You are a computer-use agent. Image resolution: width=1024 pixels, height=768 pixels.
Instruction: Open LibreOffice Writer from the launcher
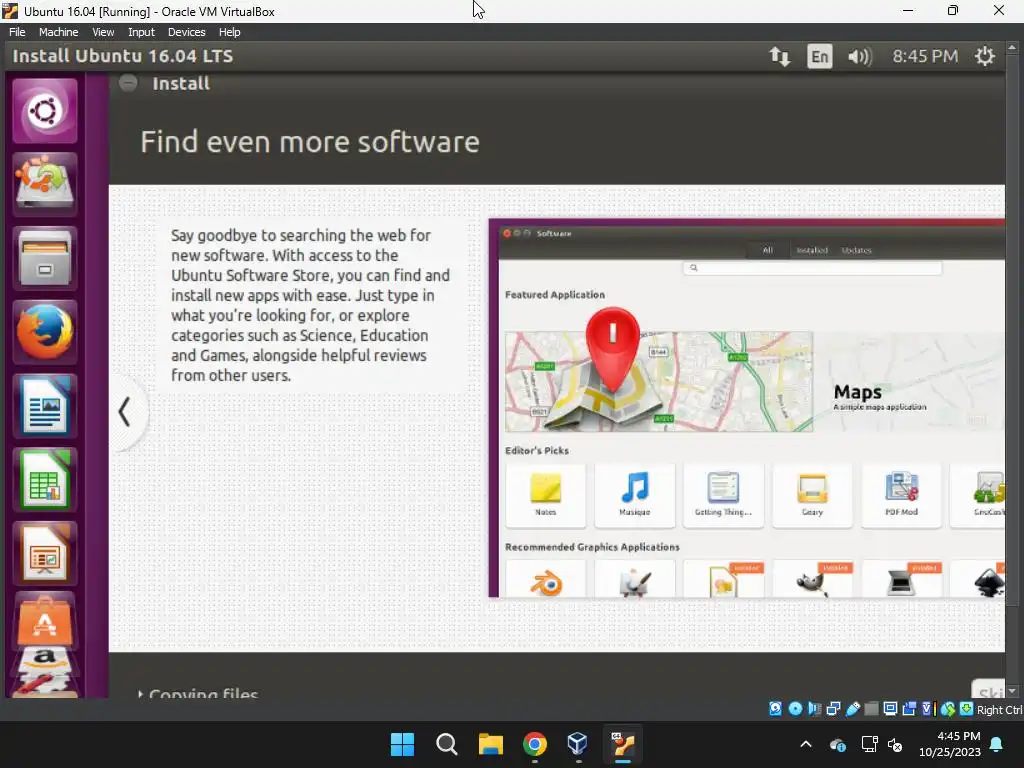pyautogui.click(x=44, y=406)
